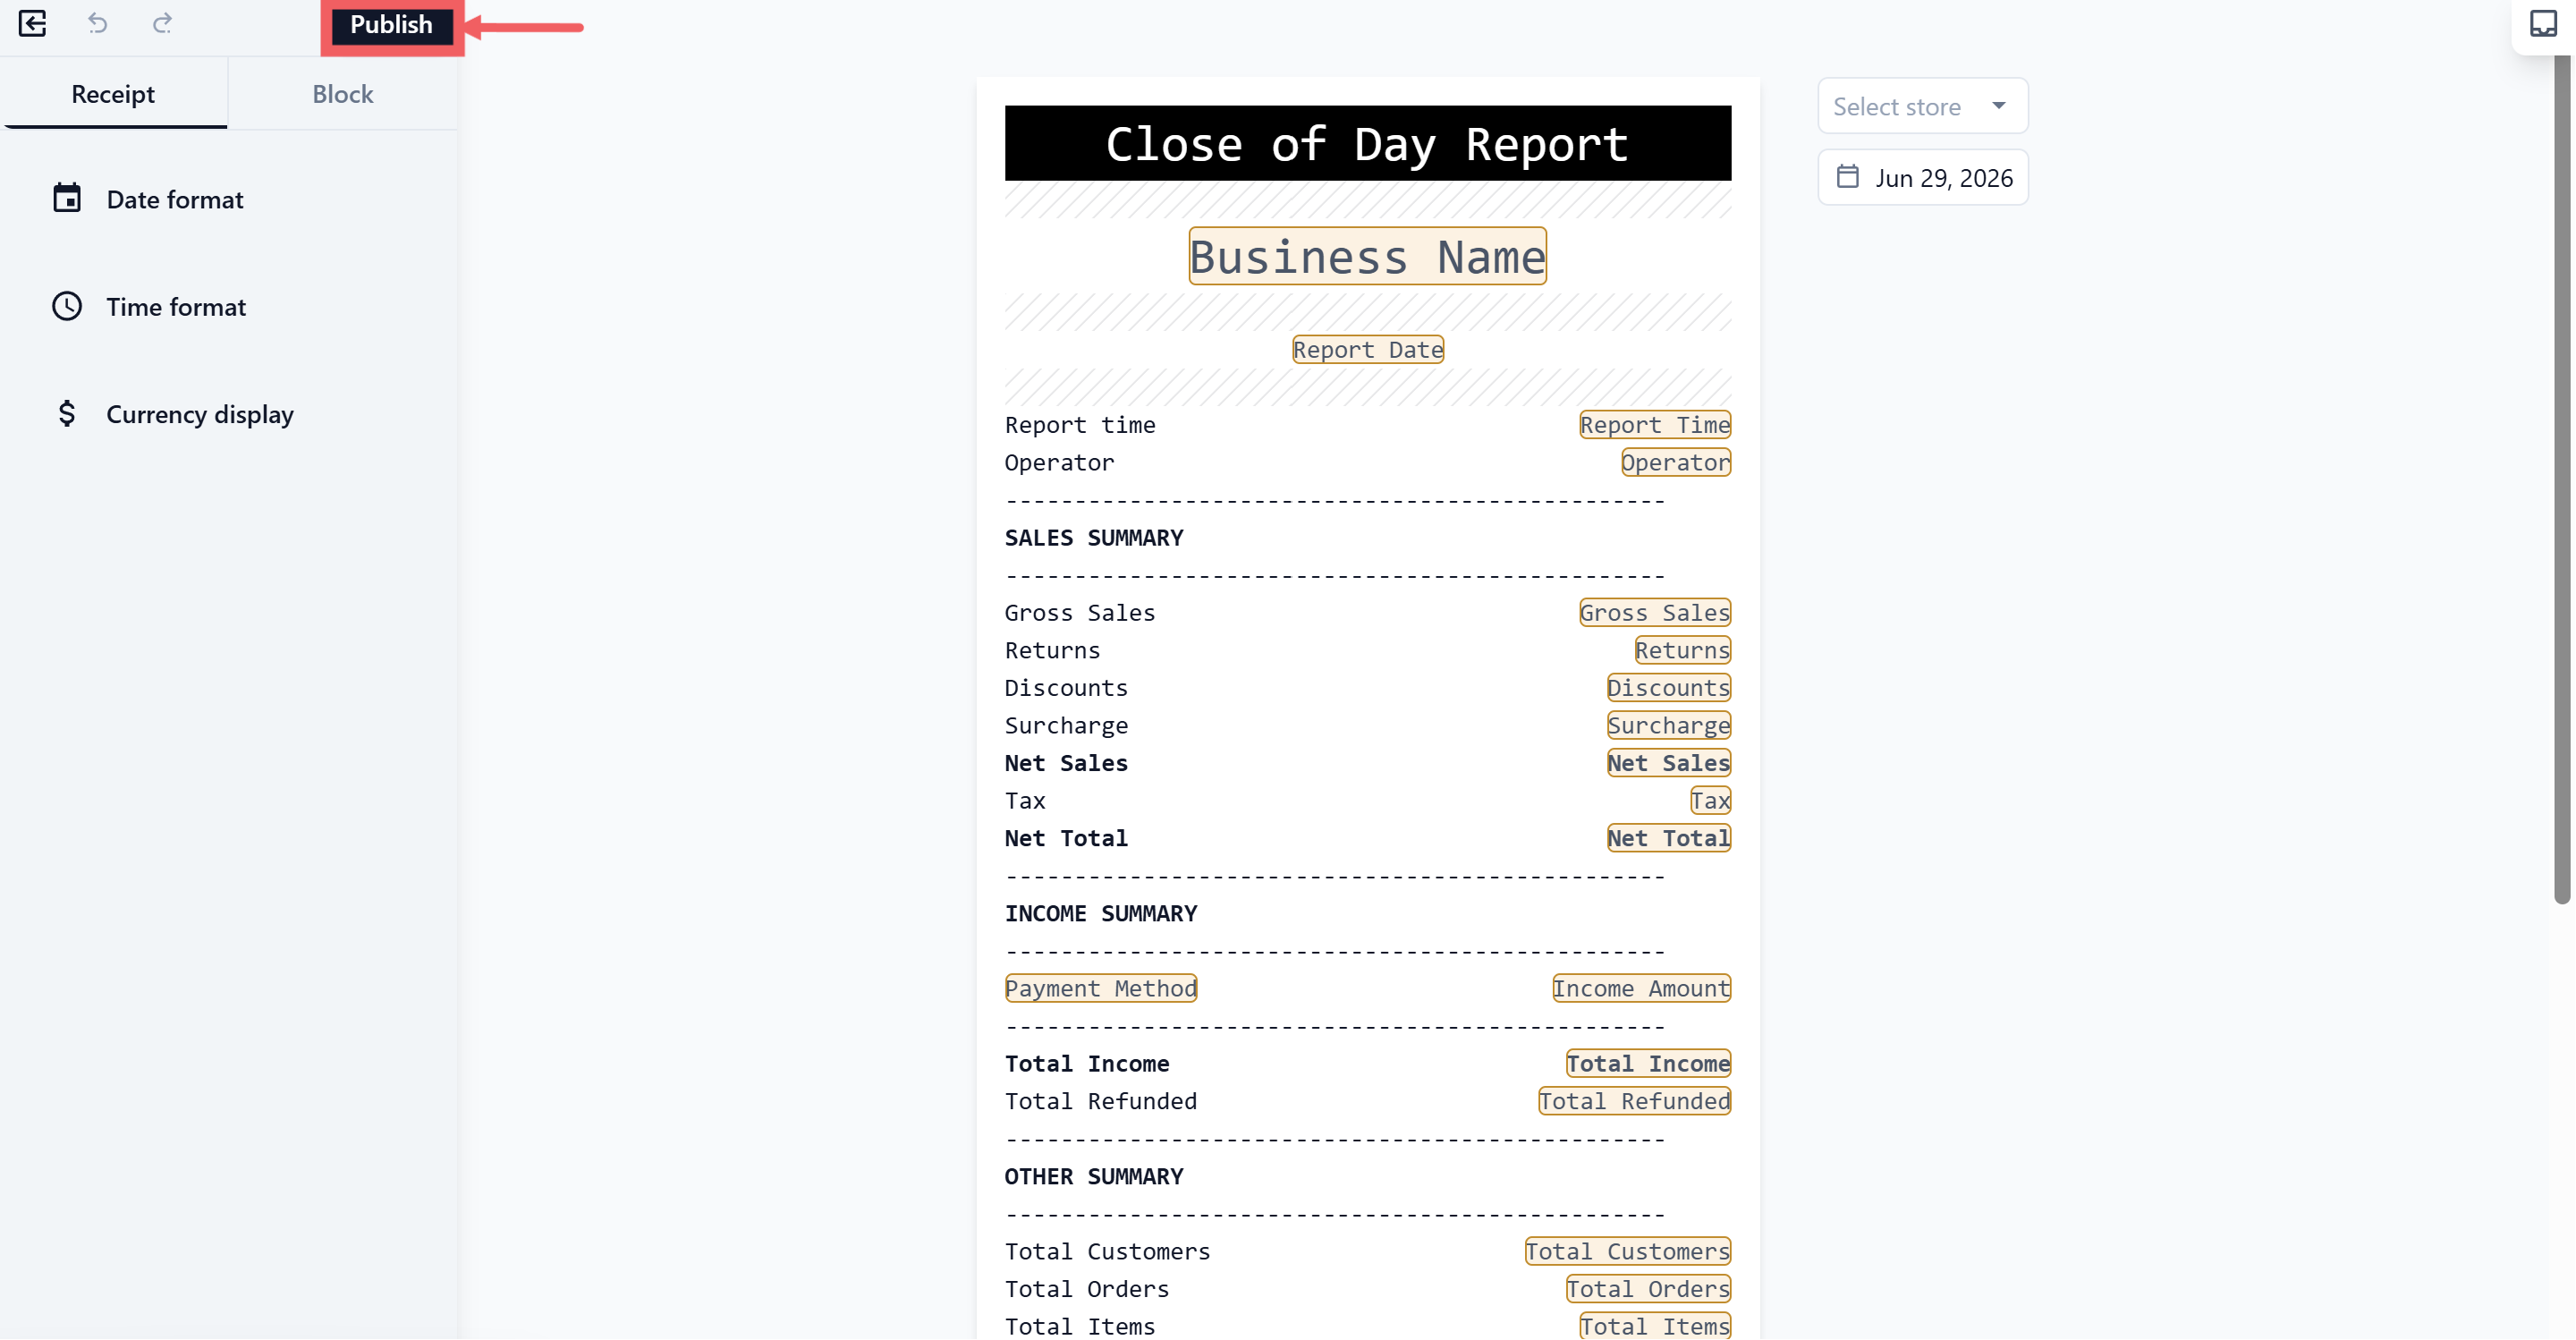The height and width of the screenshot is (1340, 2576).
Task: Select the Income Amount placeholder field
Action: [1641, 988]
